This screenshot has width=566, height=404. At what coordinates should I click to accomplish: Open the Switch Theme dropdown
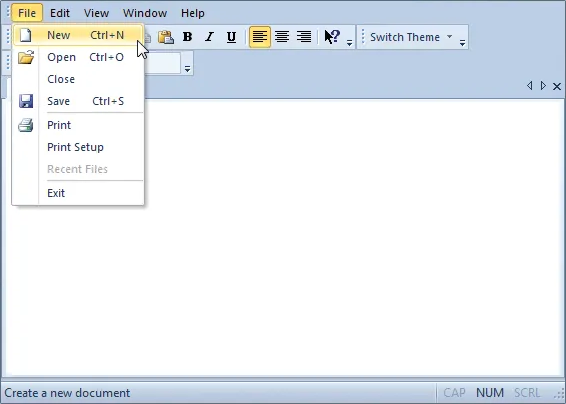click(411, 37)
